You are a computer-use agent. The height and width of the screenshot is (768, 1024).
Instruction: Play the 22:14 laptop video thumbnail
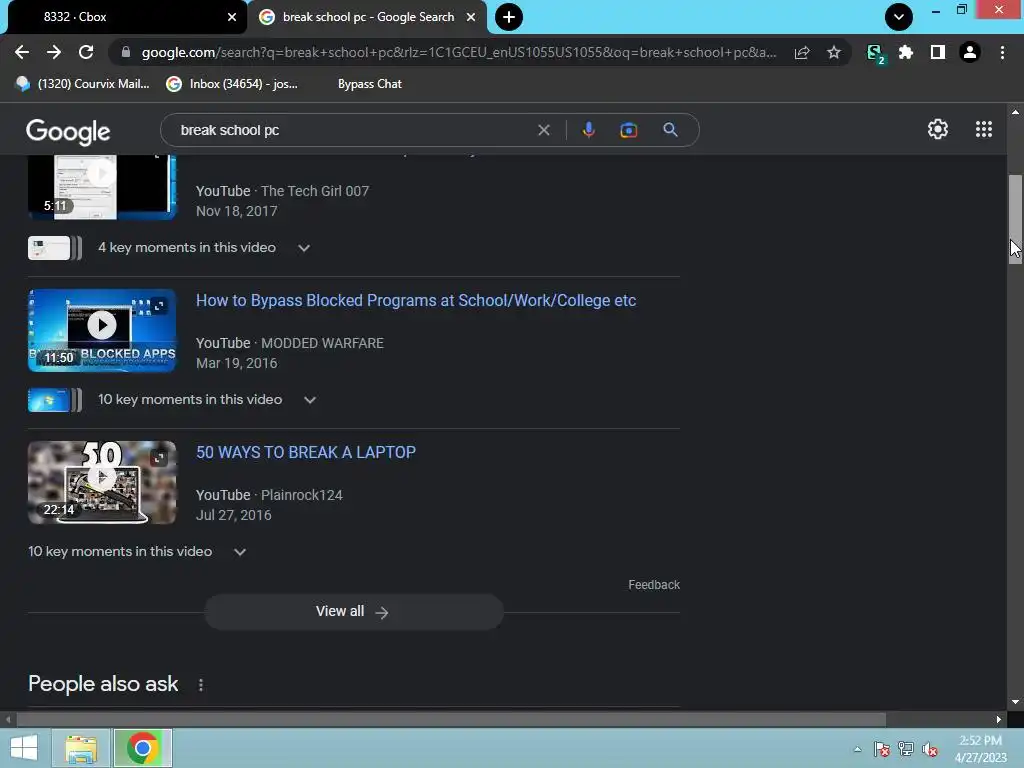[x=102, y=483]
